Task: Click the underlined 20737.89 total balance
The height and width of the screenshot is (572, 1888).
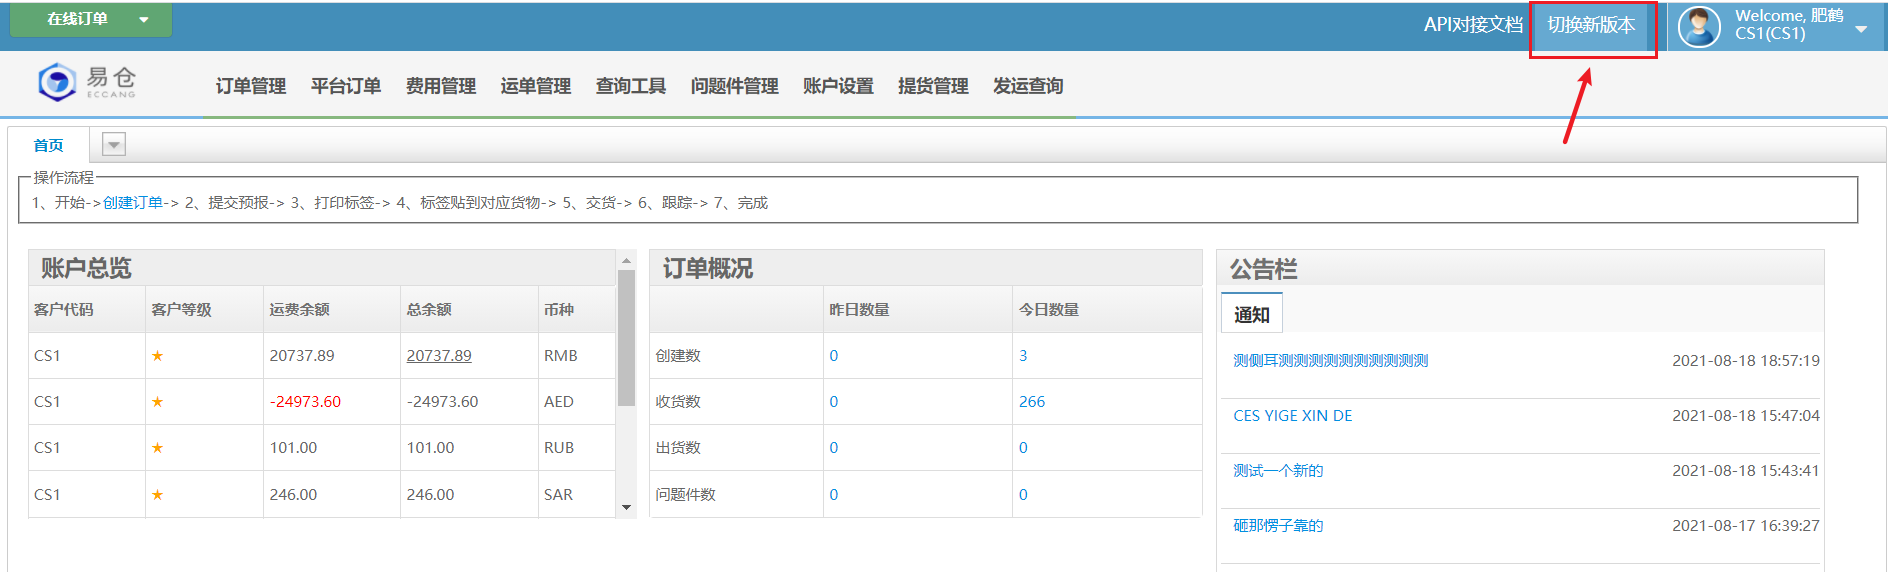Action: click(439, 356)
